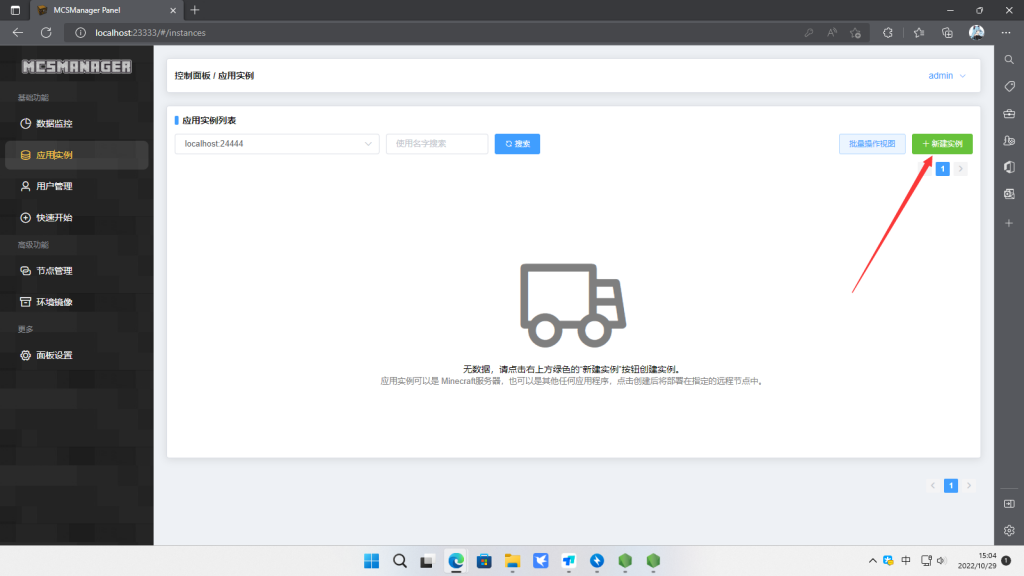
Task: Open Edge sidebar games icon
Action: (x=1009, y=140)
